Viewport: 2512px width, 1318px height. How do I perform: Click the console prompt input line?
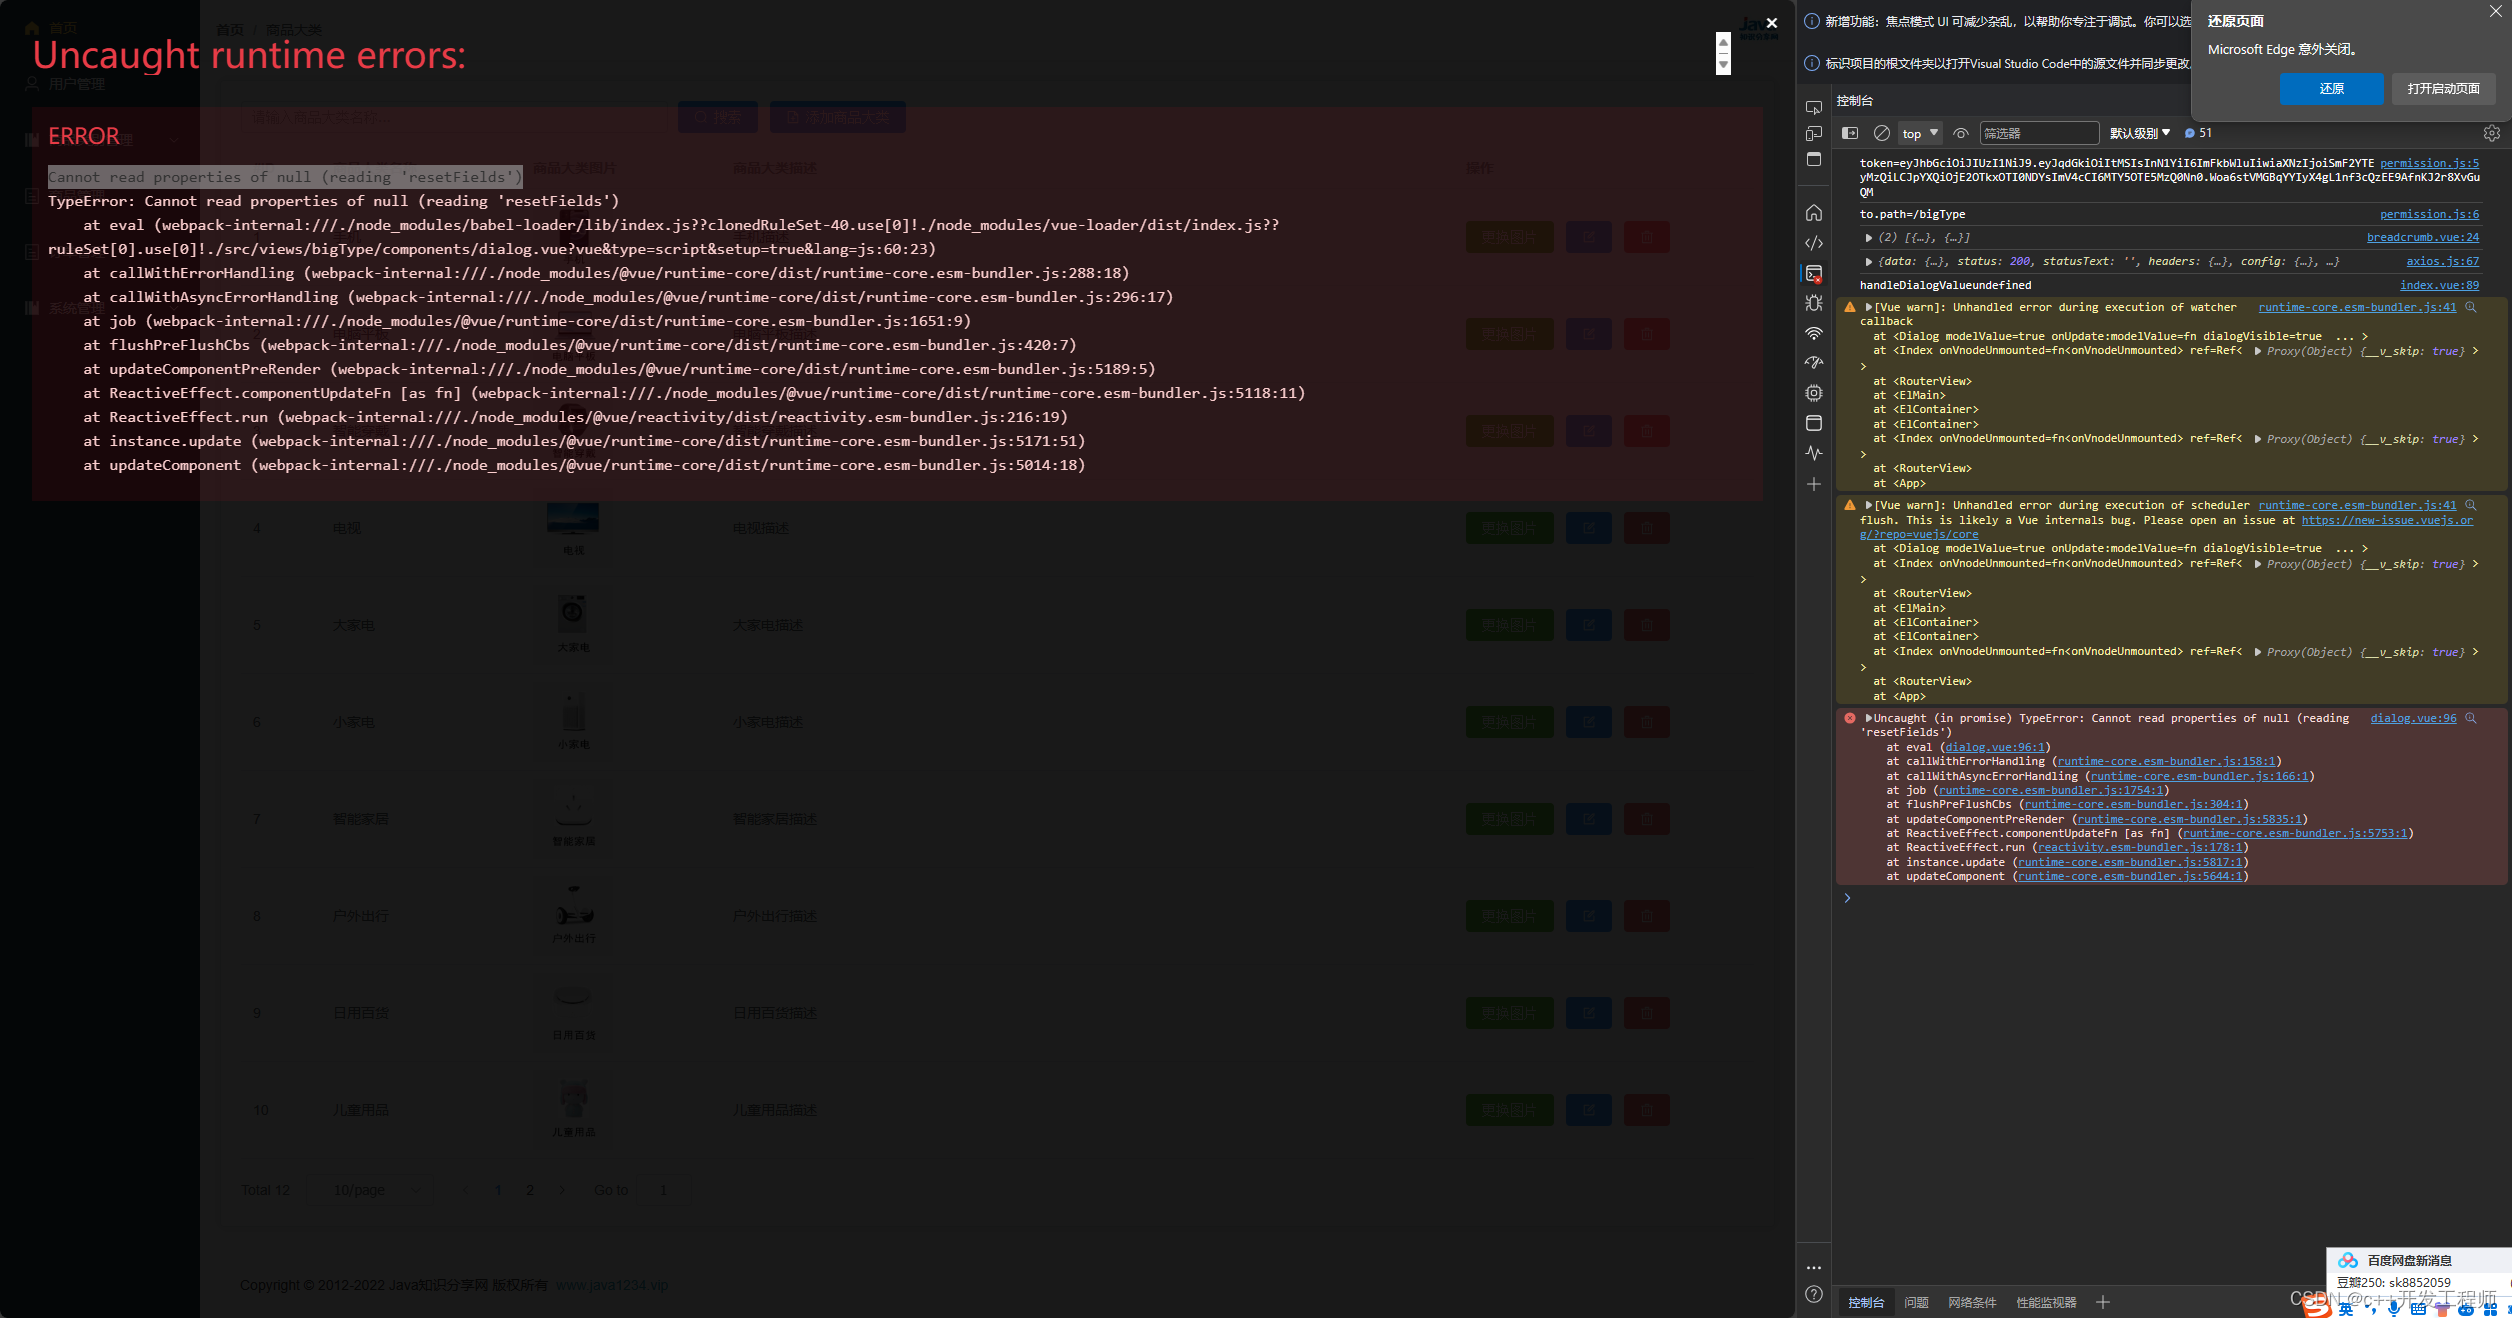(x=2170, y=898)
